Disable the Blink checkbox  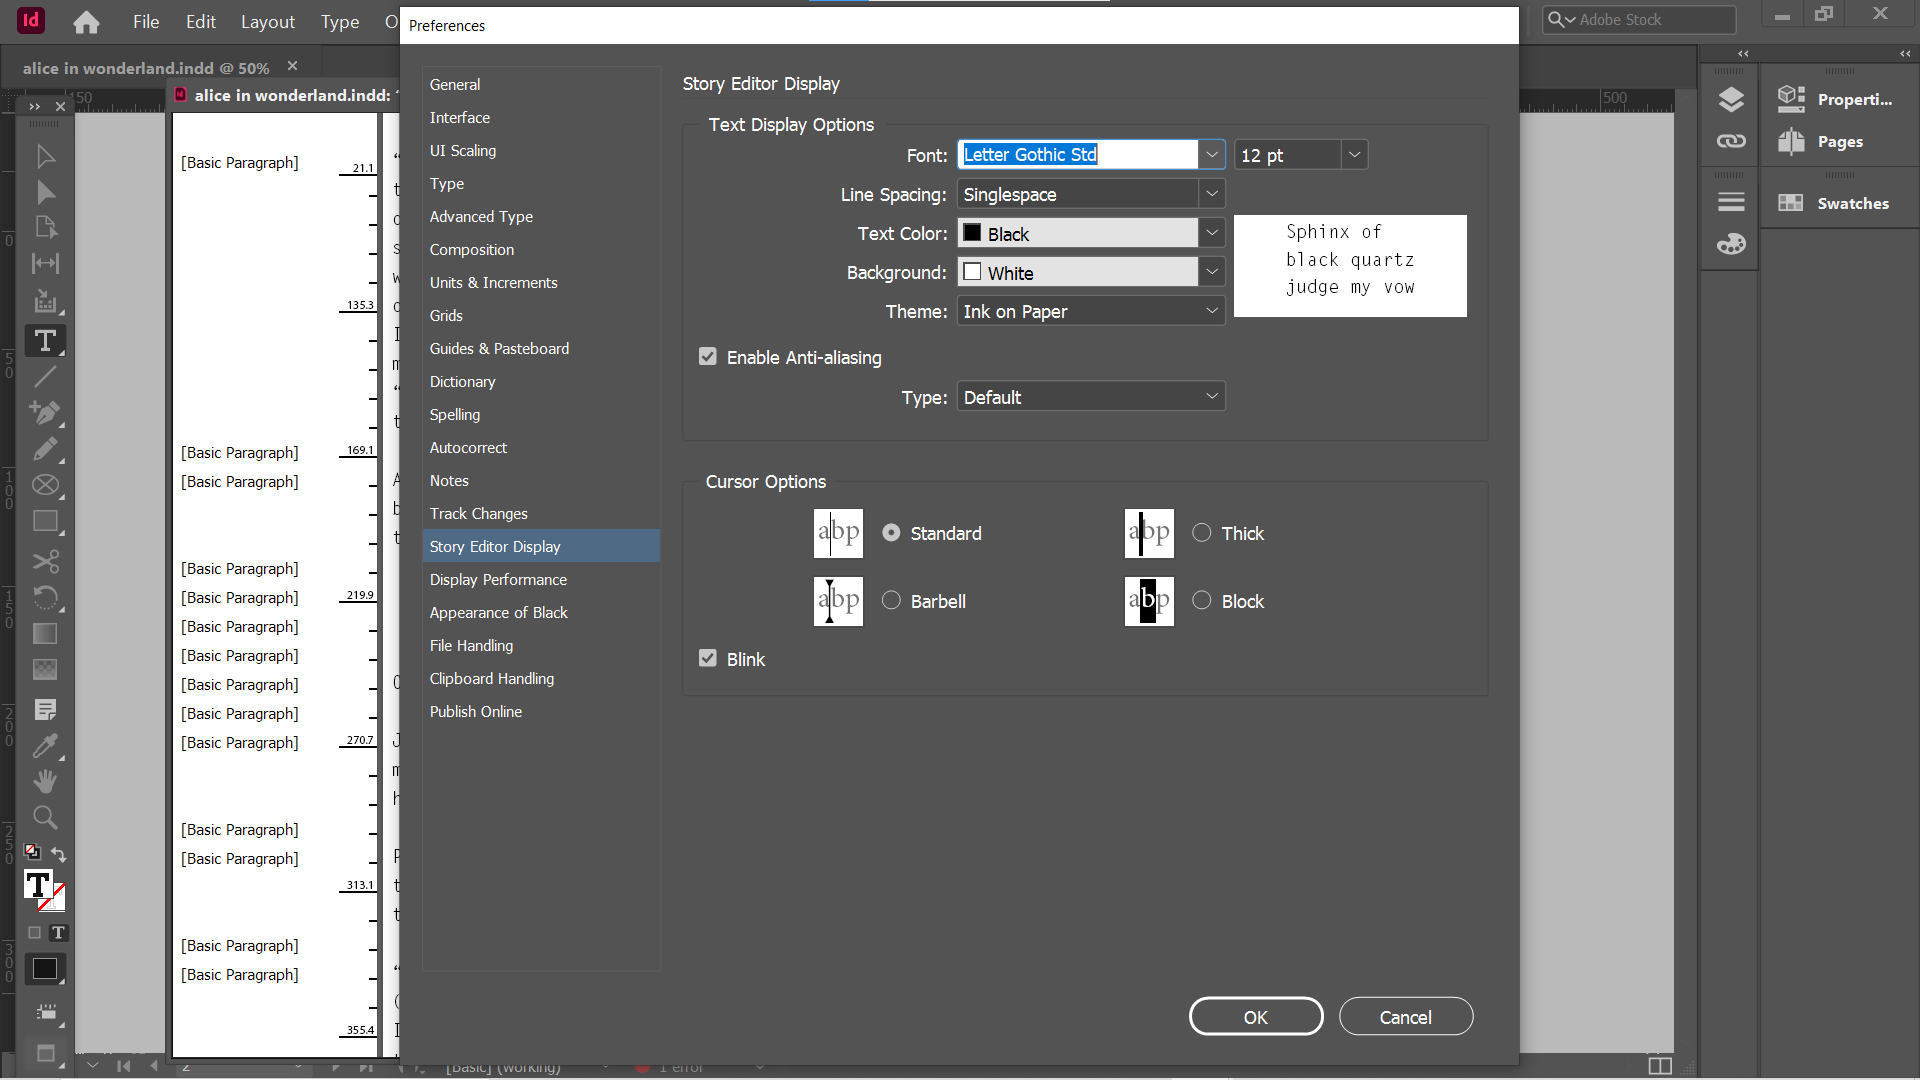[708, 658]
